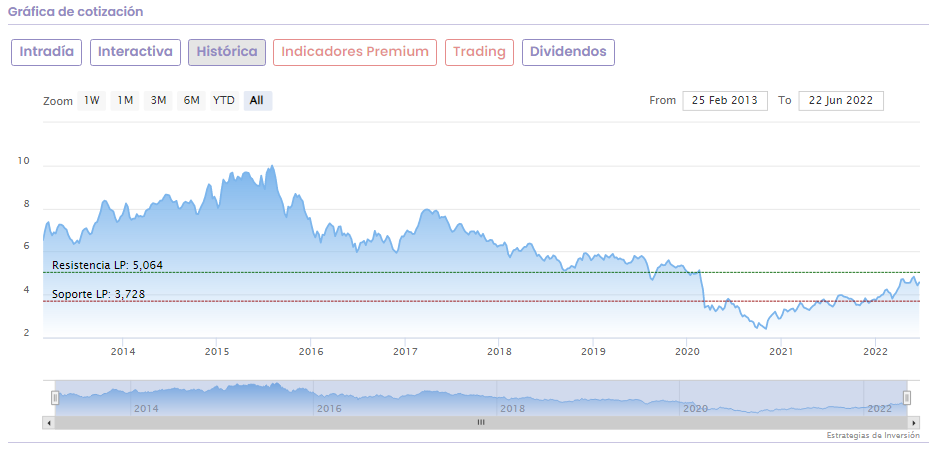This screenshot has height=452, width=939.
Task: Select the YTD zoom range
Action: click(224, 100)
